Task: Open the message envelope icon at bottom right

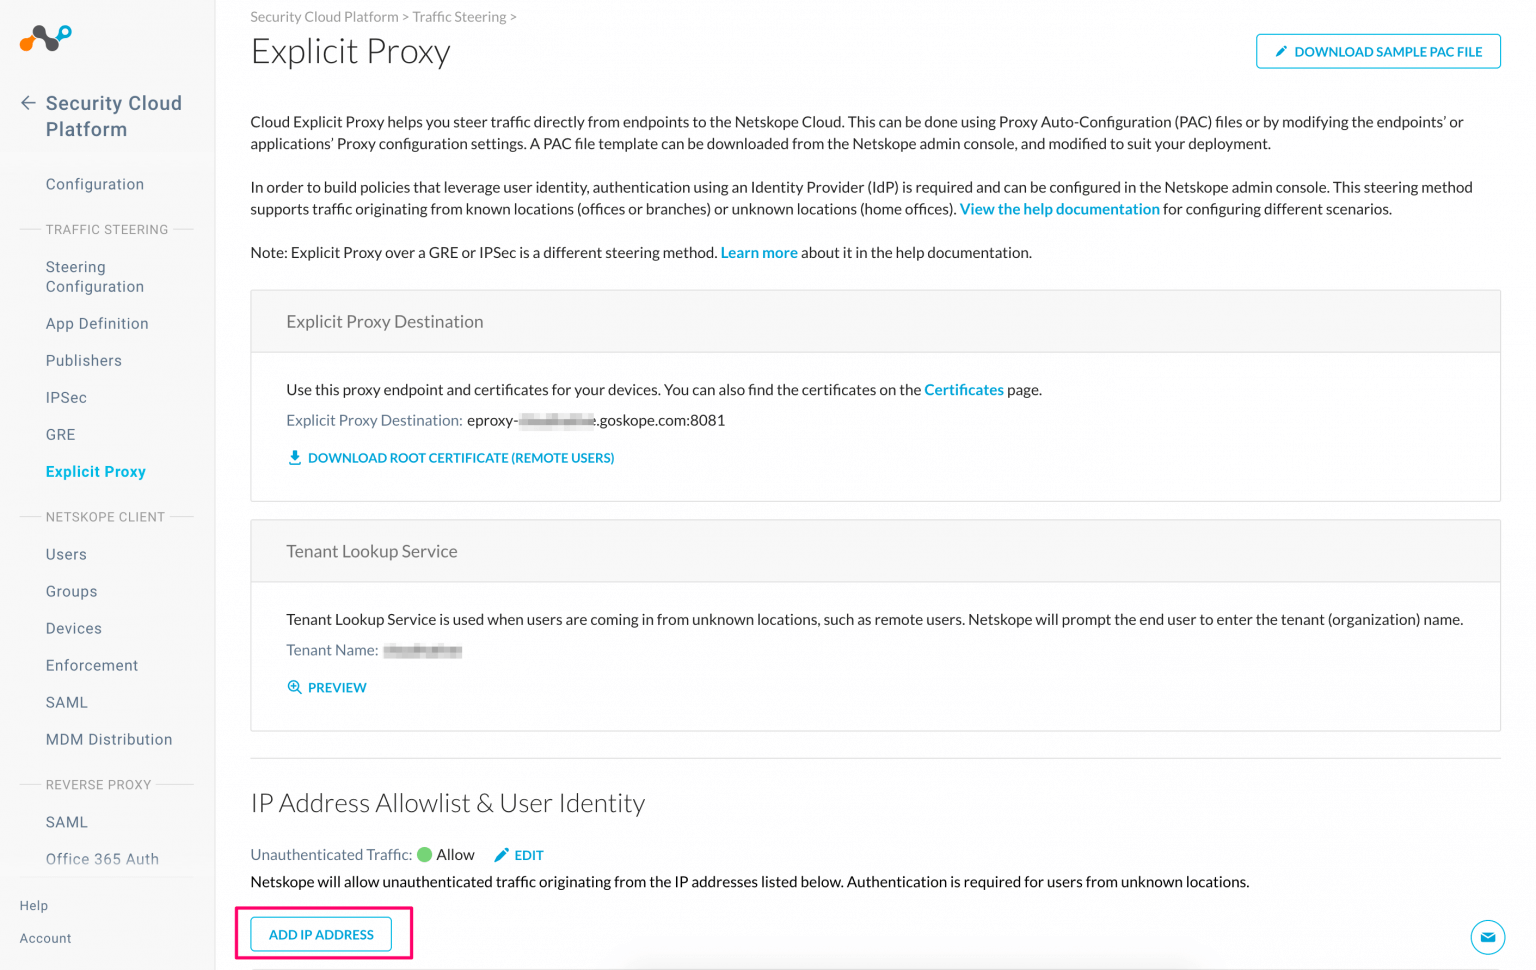Action: (1488, 938)
